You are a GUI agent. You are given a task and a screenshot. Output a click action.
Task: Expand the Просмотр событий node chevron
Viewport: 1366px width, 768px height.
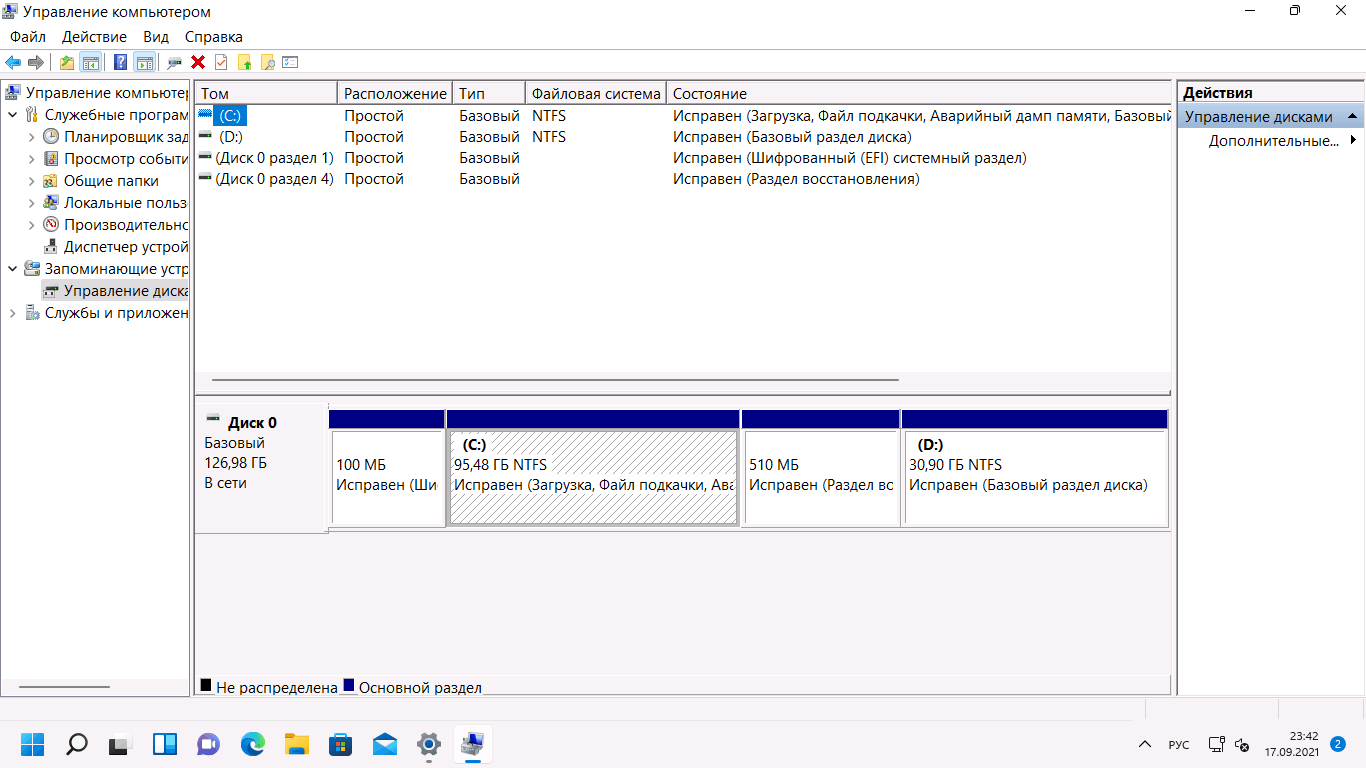31,159
